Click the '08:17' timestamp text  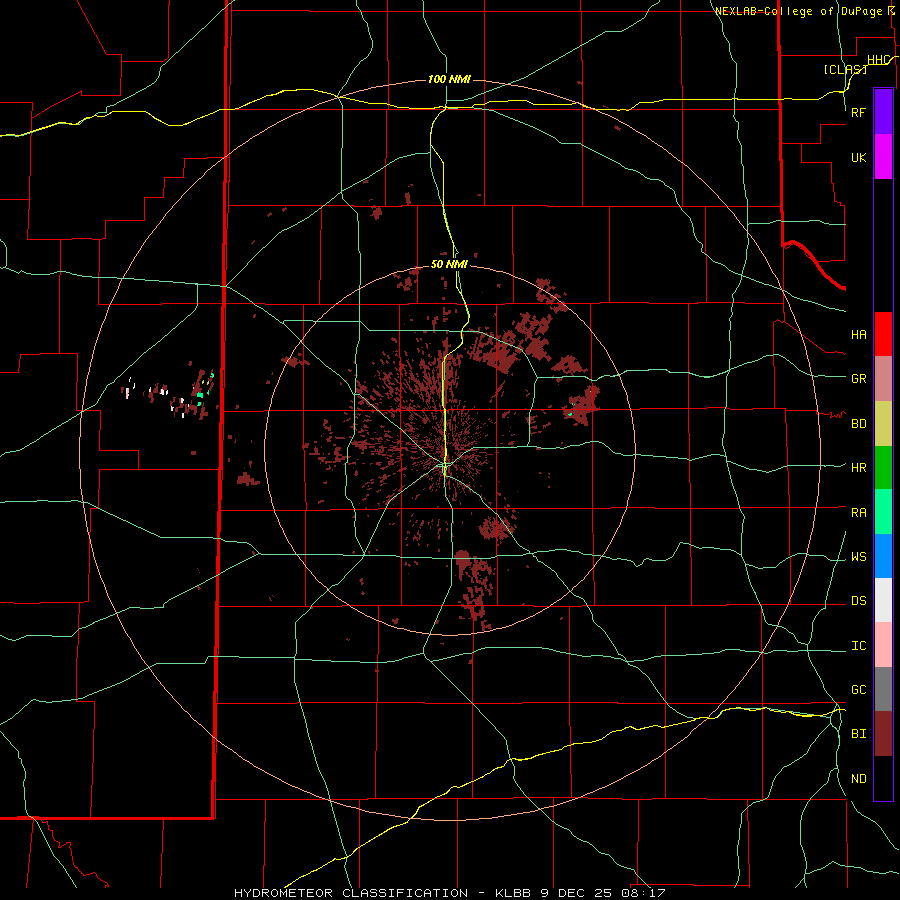[x=643, y=893]
